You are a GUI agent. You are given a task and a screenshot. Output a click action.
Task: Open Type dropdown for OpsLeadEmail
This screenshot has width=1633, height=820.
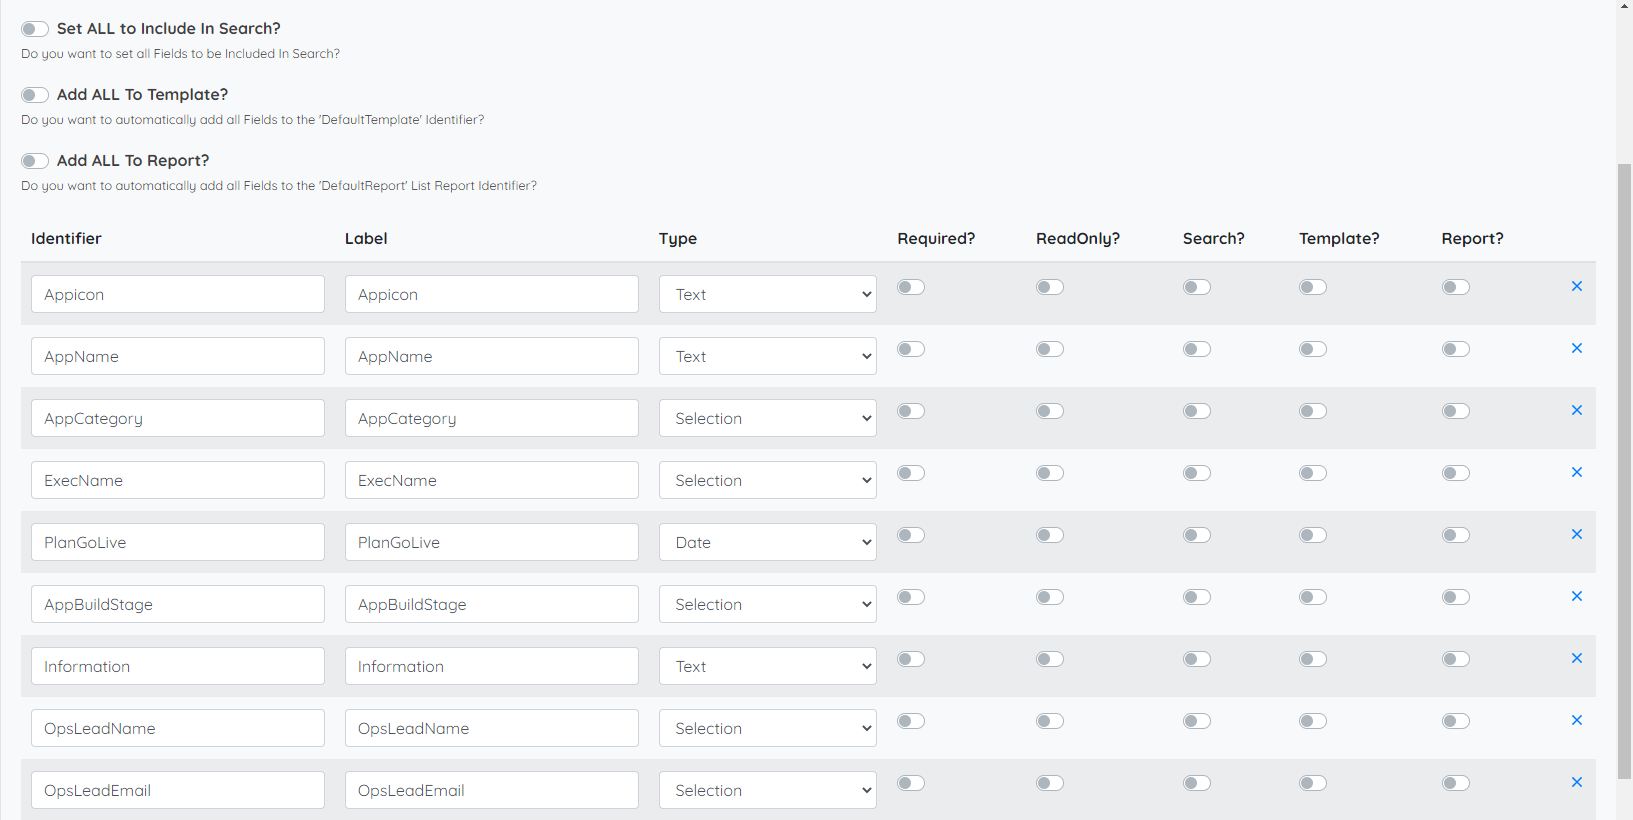[768, 790]
